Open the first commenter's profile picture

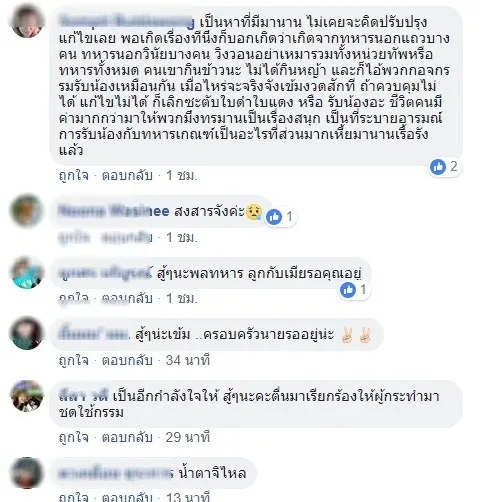pos(27,21)
